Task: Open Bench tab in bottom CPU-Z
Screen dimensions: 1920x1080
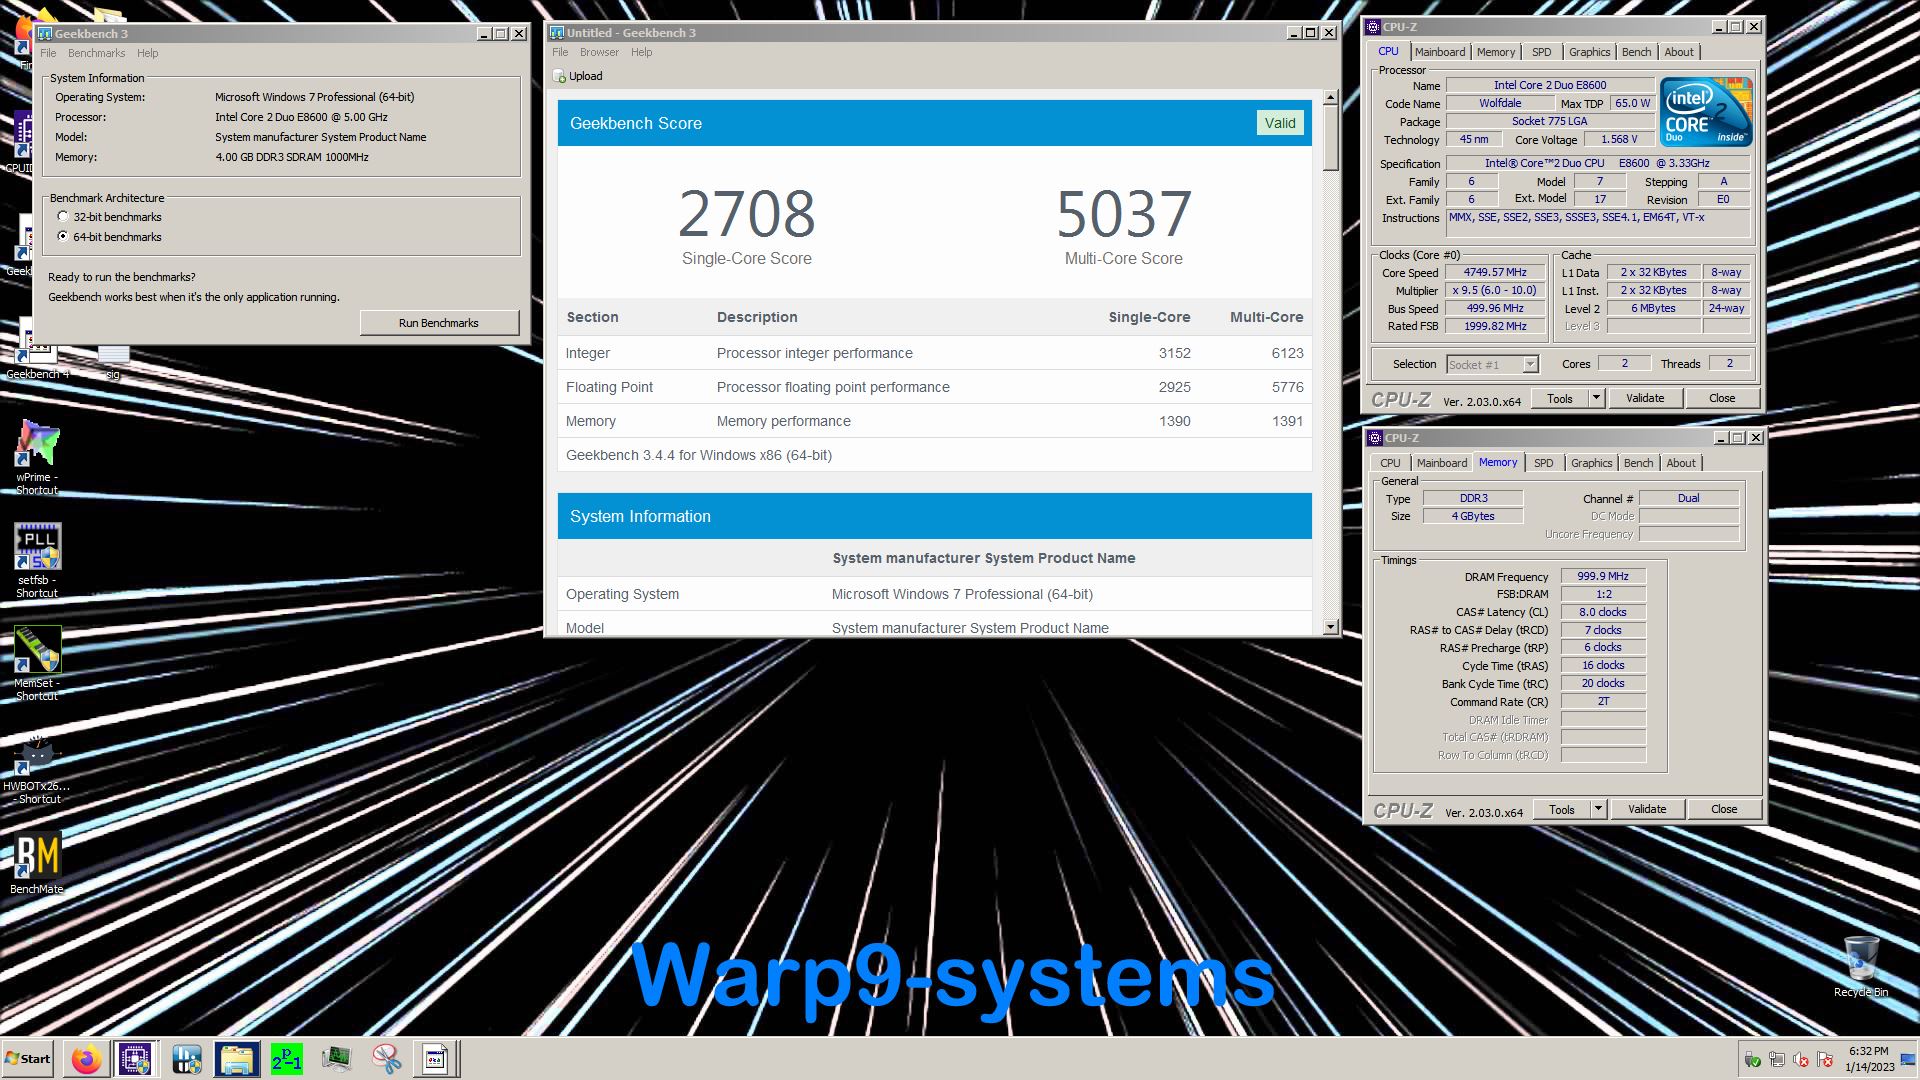Action: (x=1638, y=463)
